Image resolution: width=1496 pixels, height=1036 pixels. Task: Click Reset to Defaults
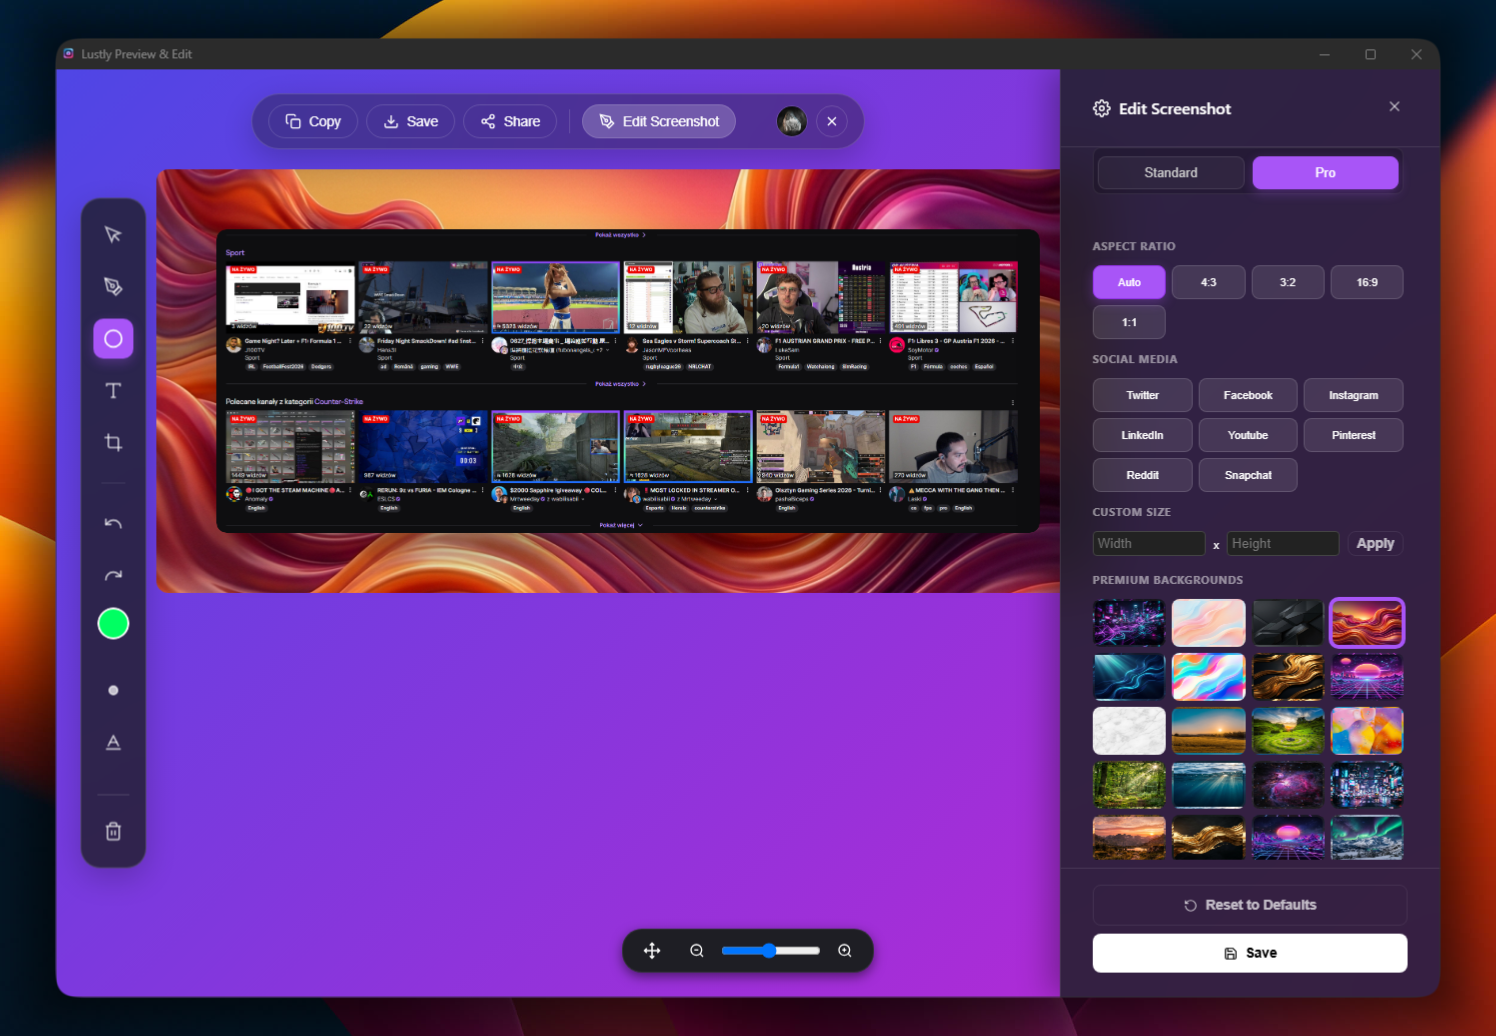pos(1250,905)
